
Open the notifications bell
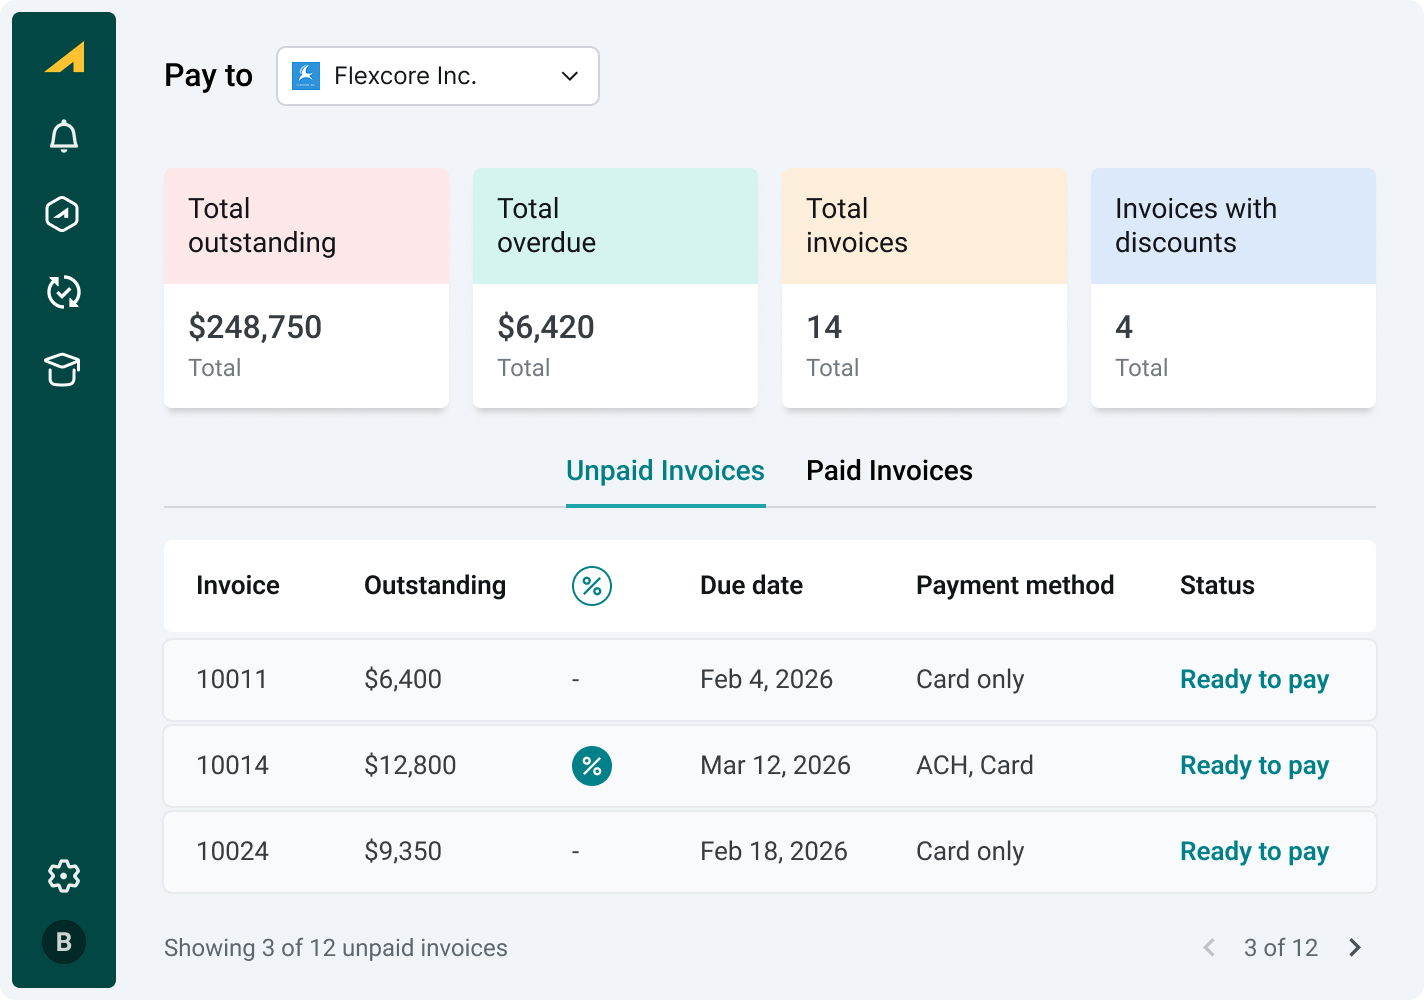pos(64,136)
